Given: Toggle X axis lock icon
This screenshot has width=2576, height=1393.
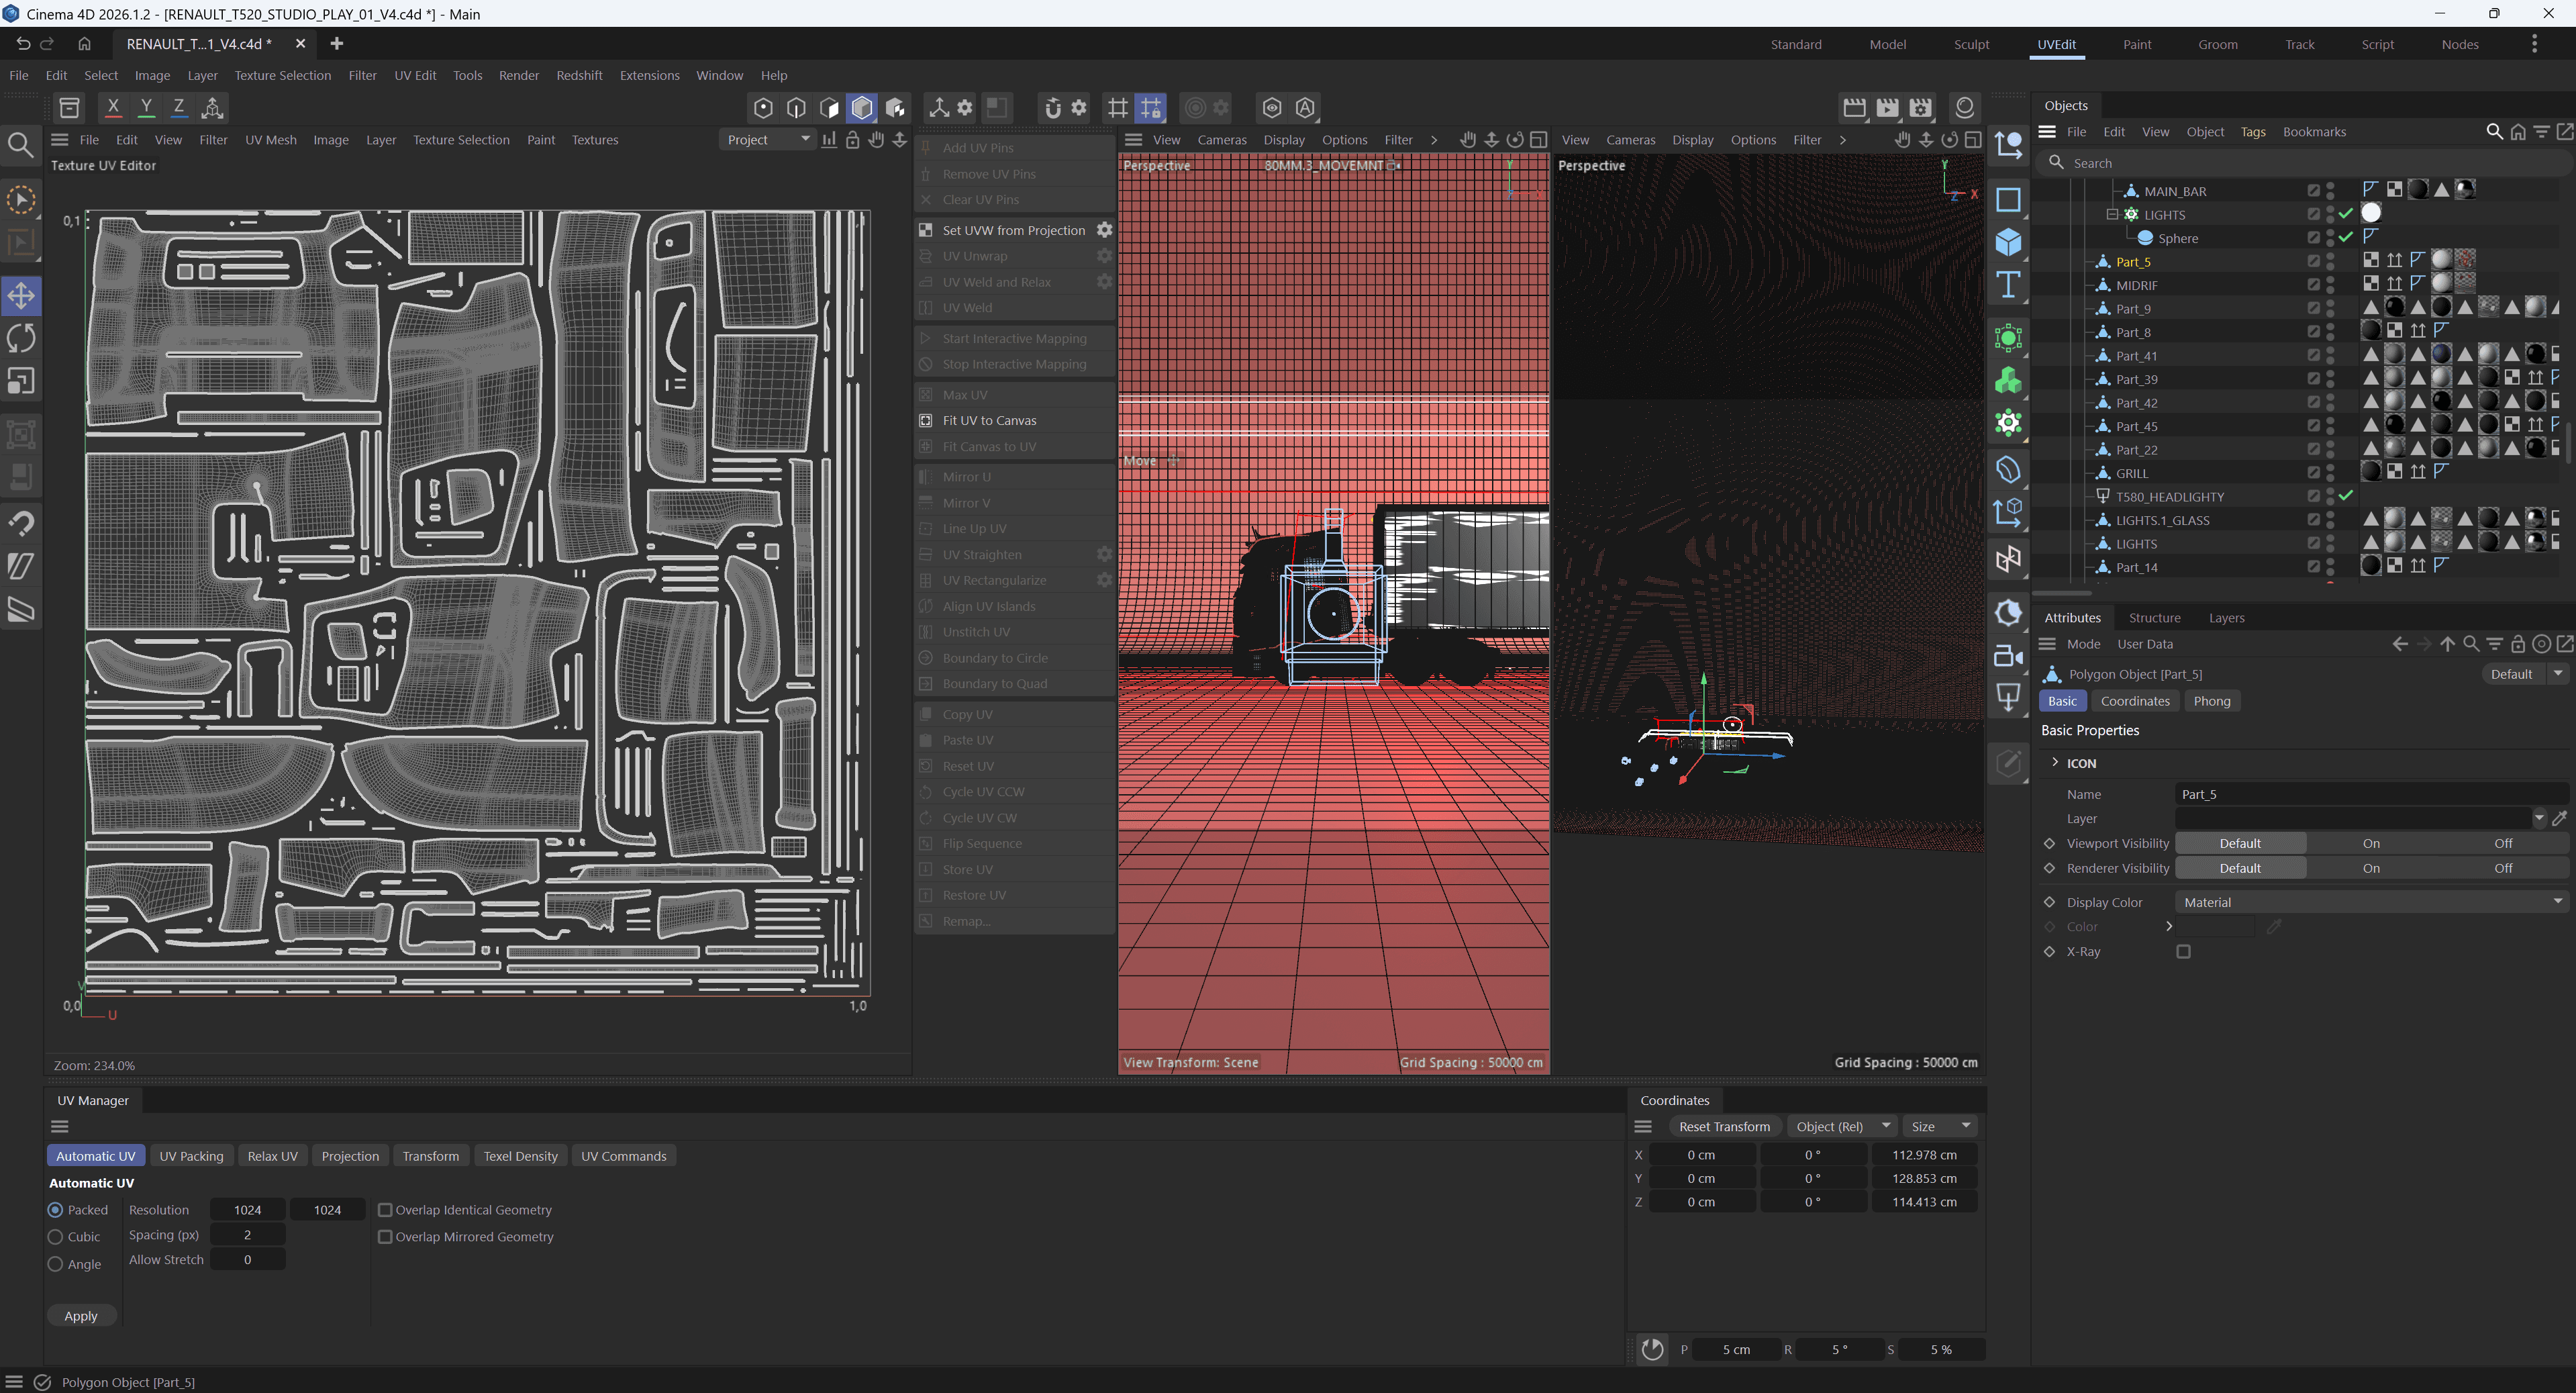Looking at the screenshot, I should 113,107.
